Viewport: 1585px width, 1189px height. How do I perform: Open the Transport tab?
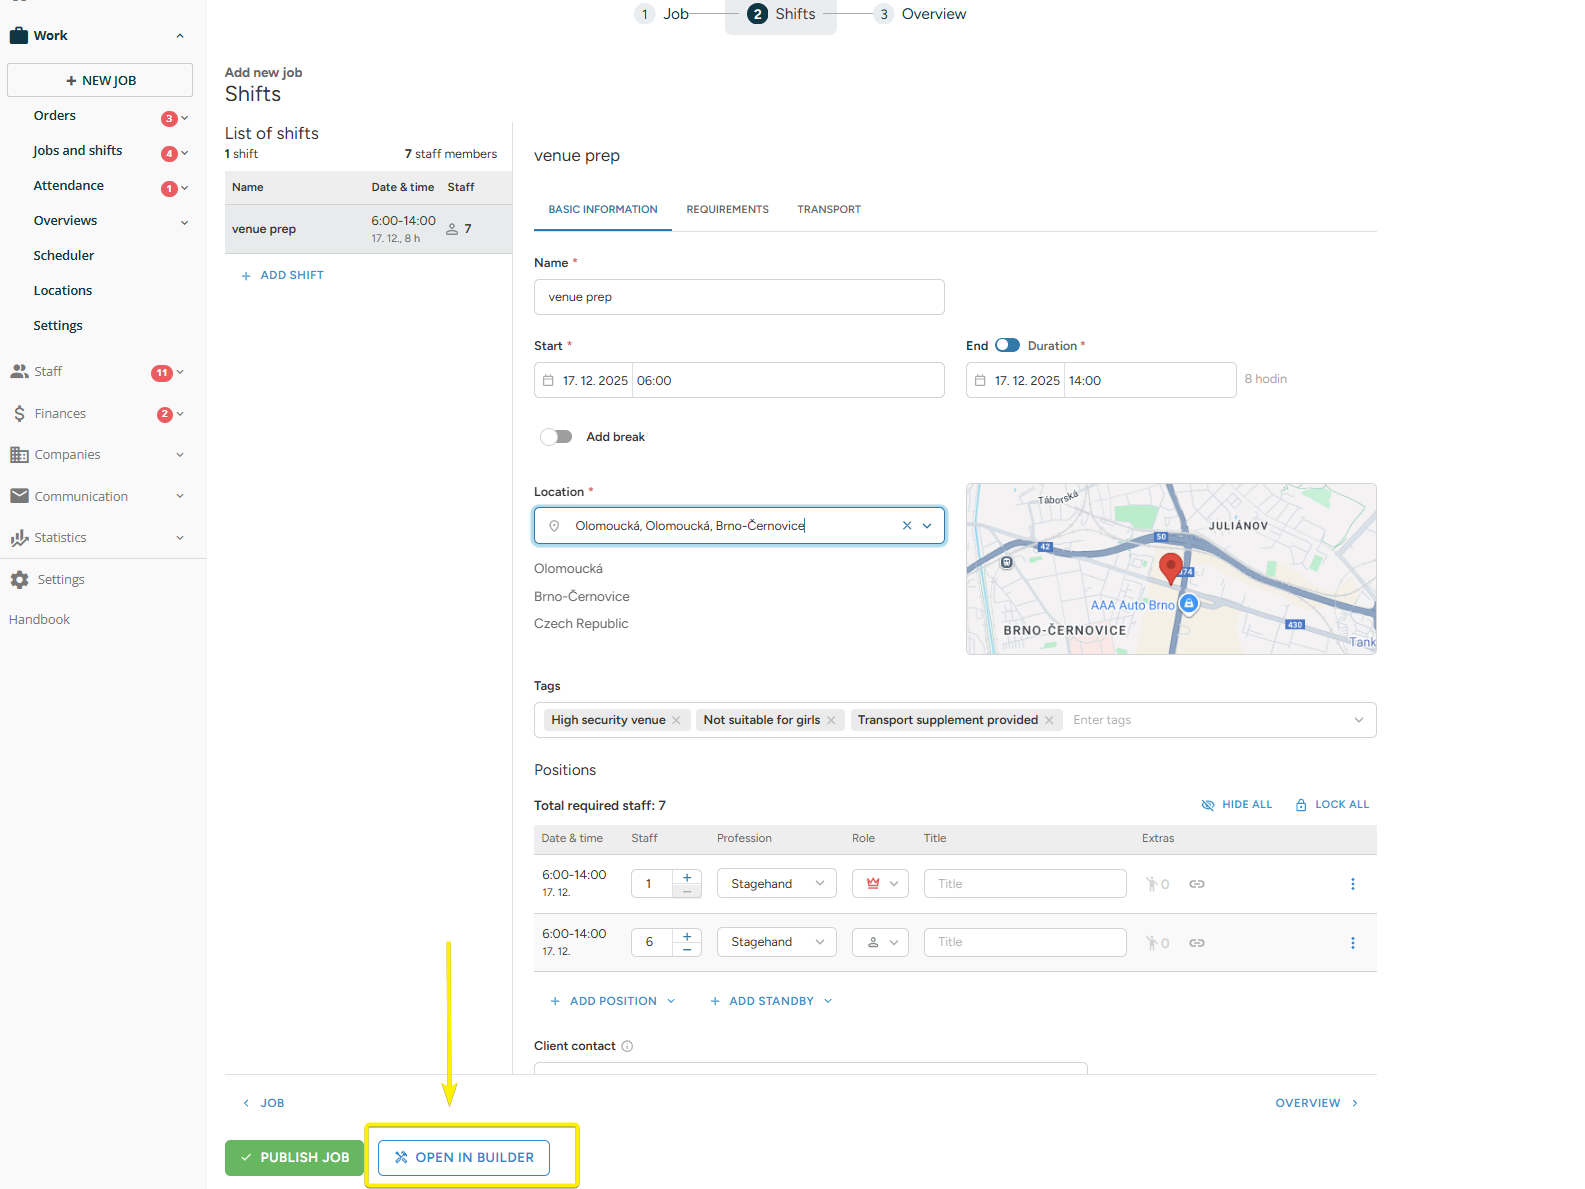coord(828,210)
